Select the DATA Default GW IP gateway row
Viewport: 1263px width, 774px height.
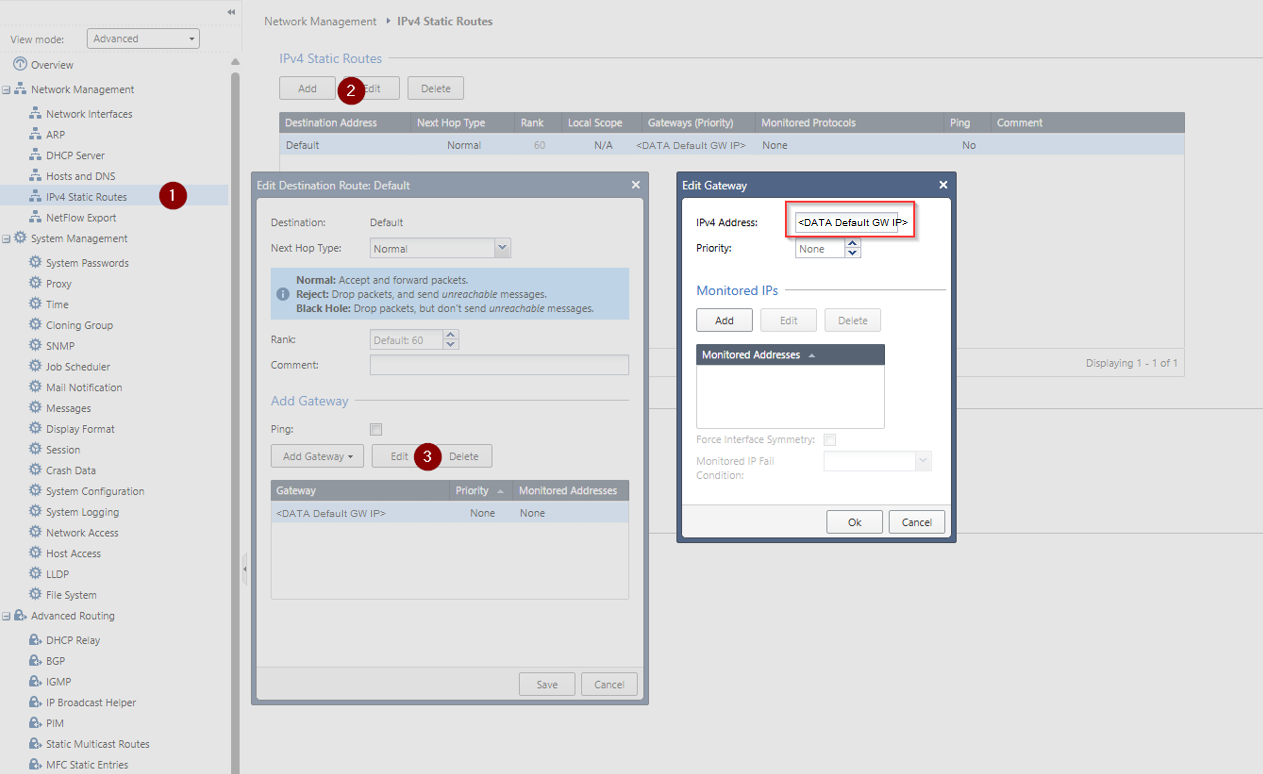point(450,513)
